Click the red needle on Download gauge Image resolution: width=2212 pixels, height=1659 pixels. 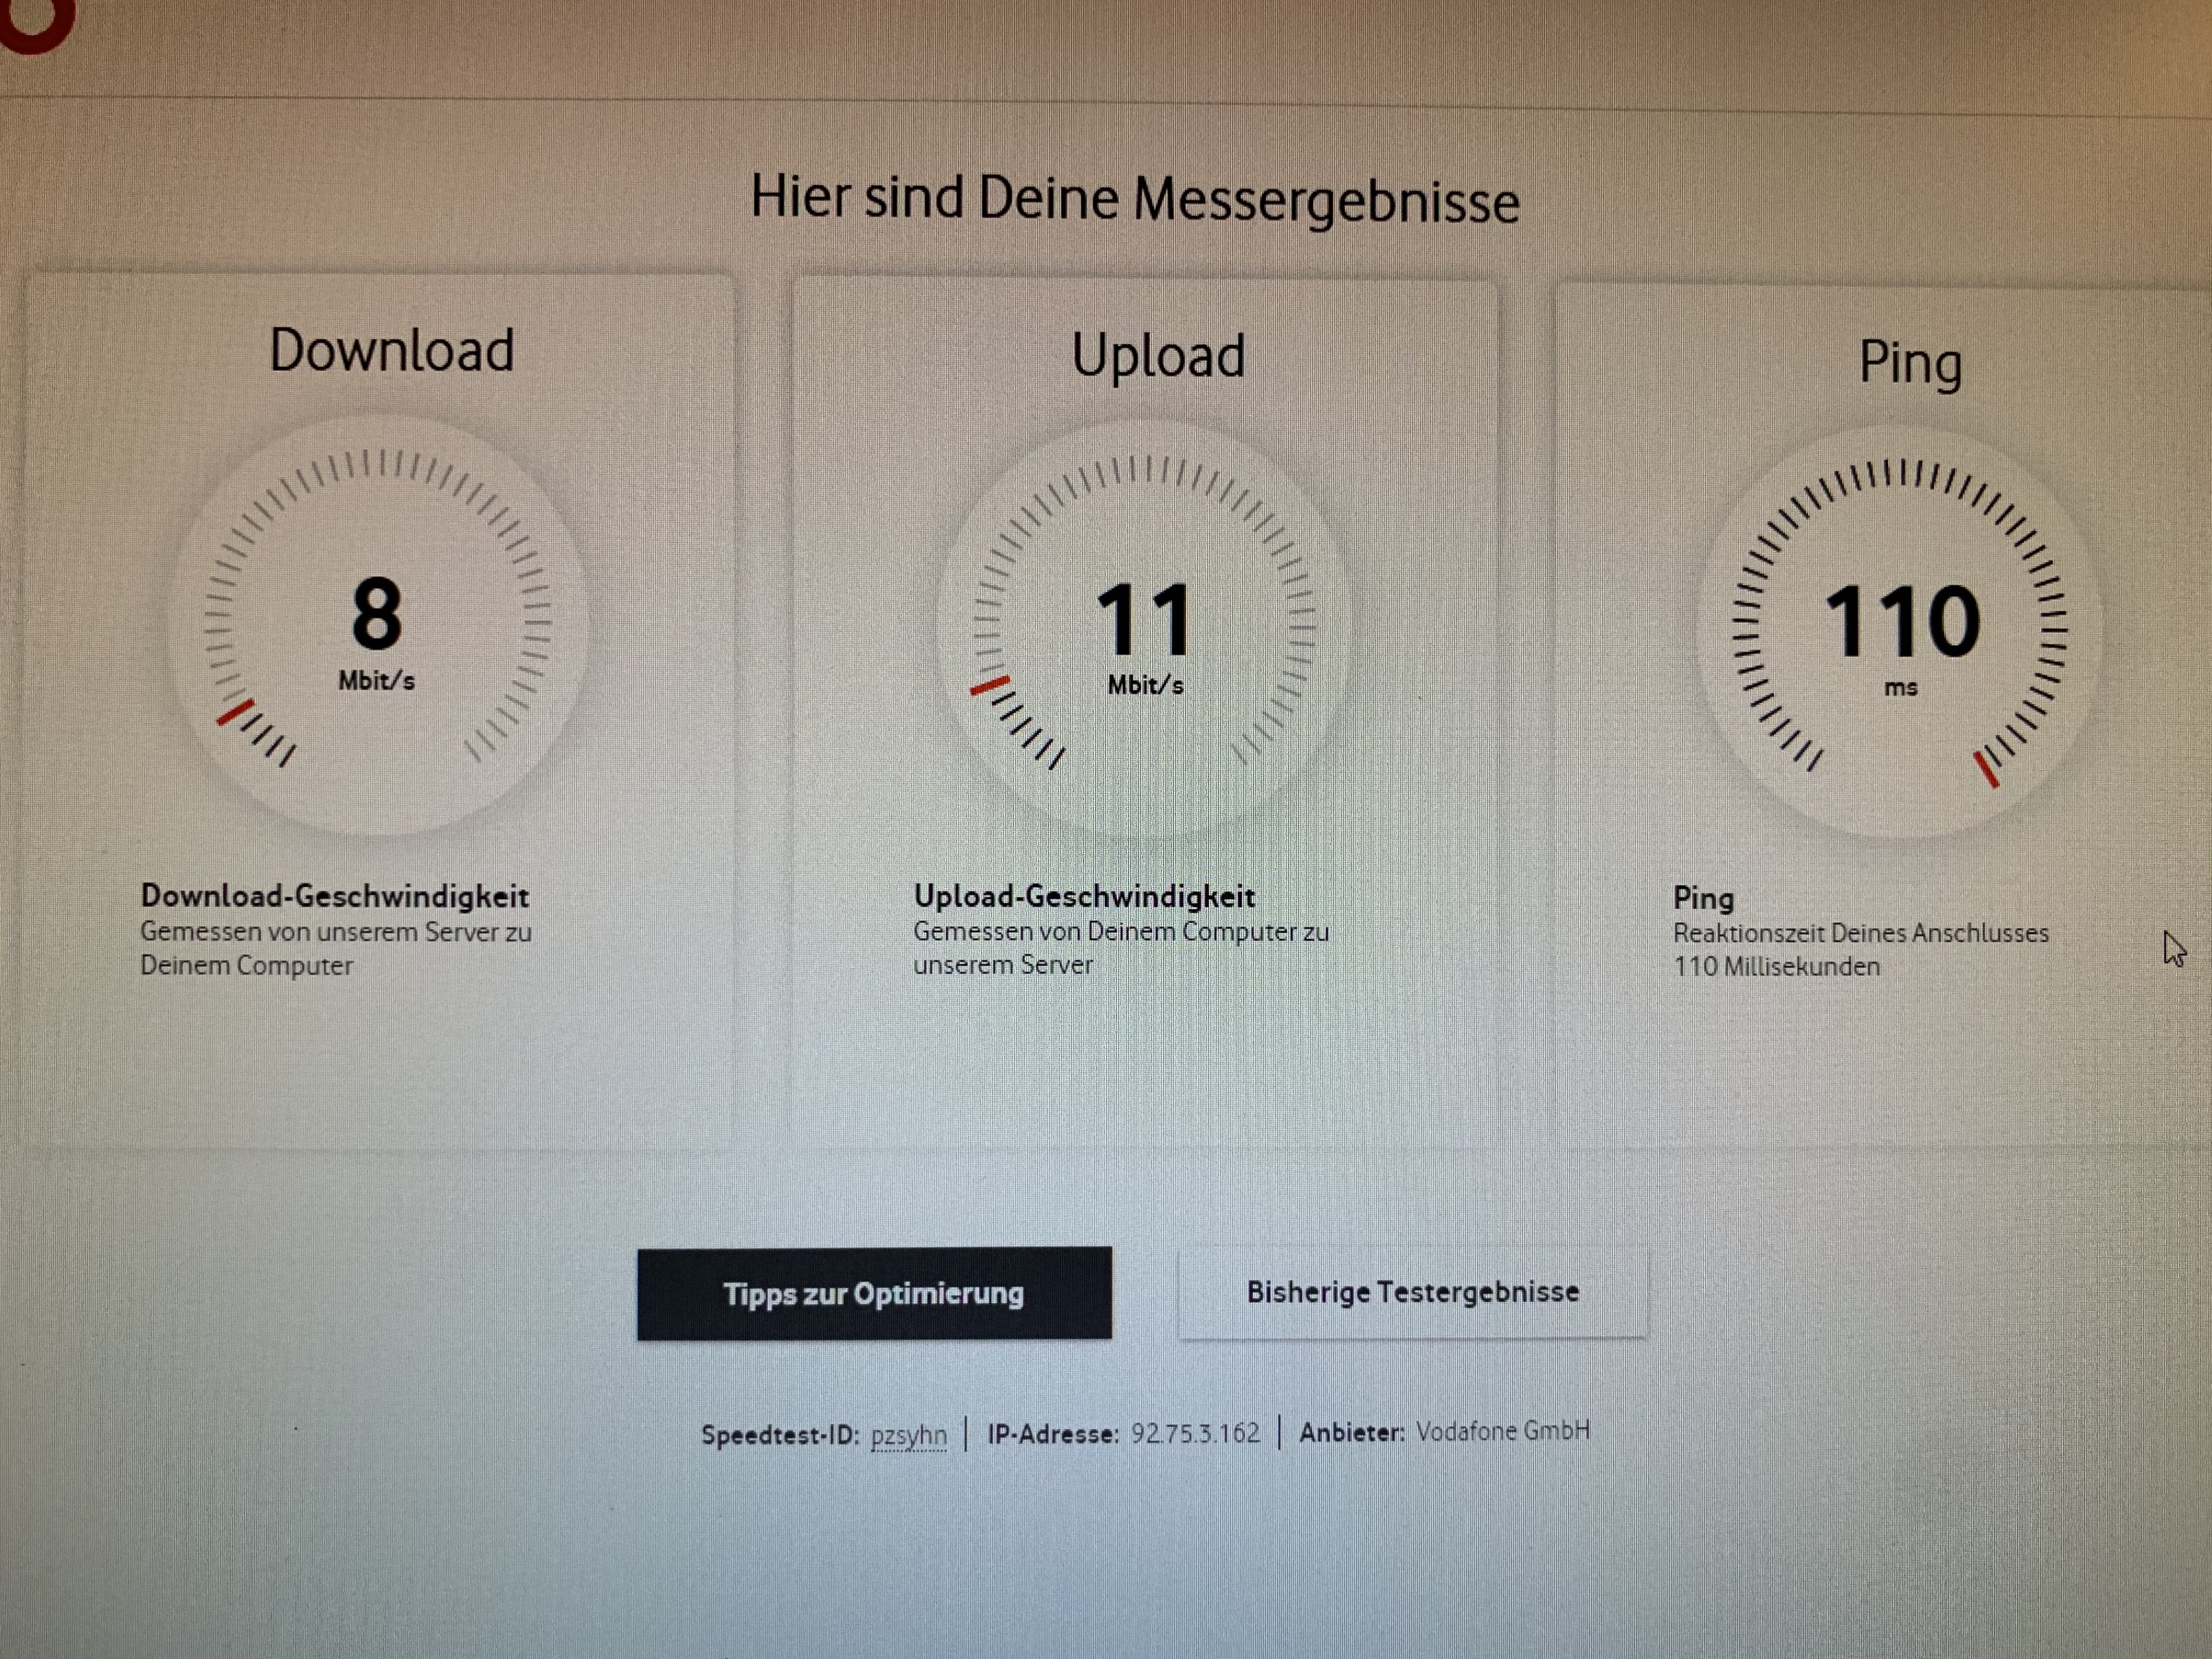click(235, 713)
